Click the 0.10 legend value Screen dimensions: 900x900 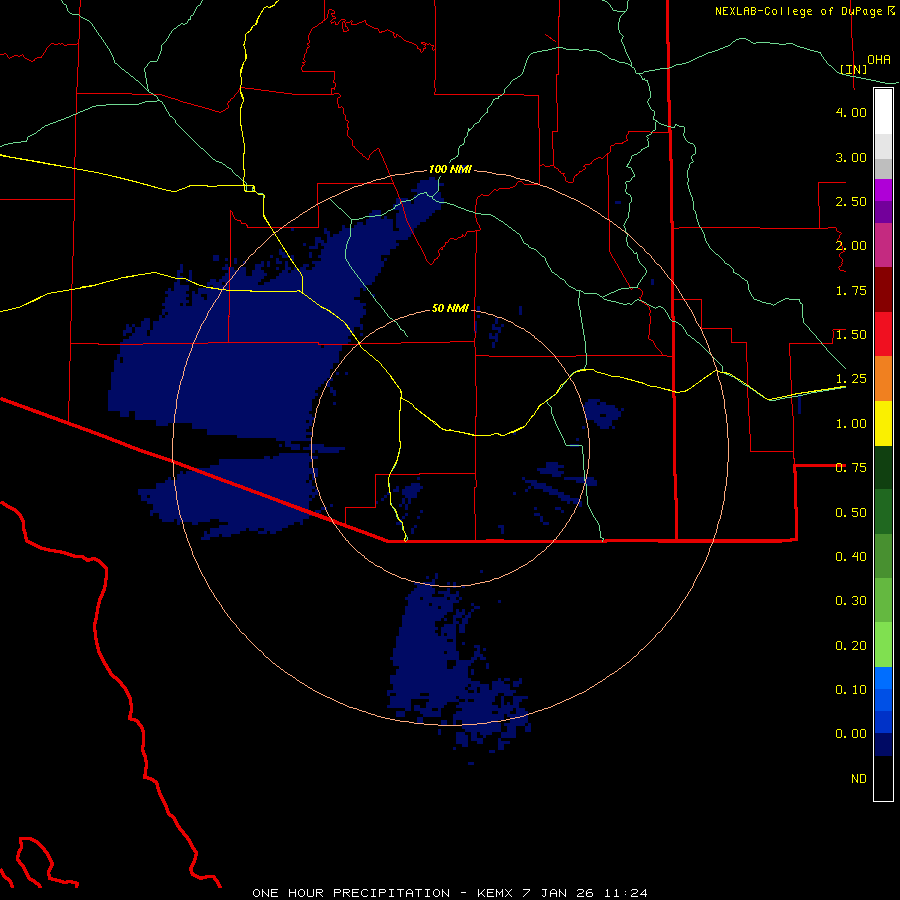click(x=851, y=690)
